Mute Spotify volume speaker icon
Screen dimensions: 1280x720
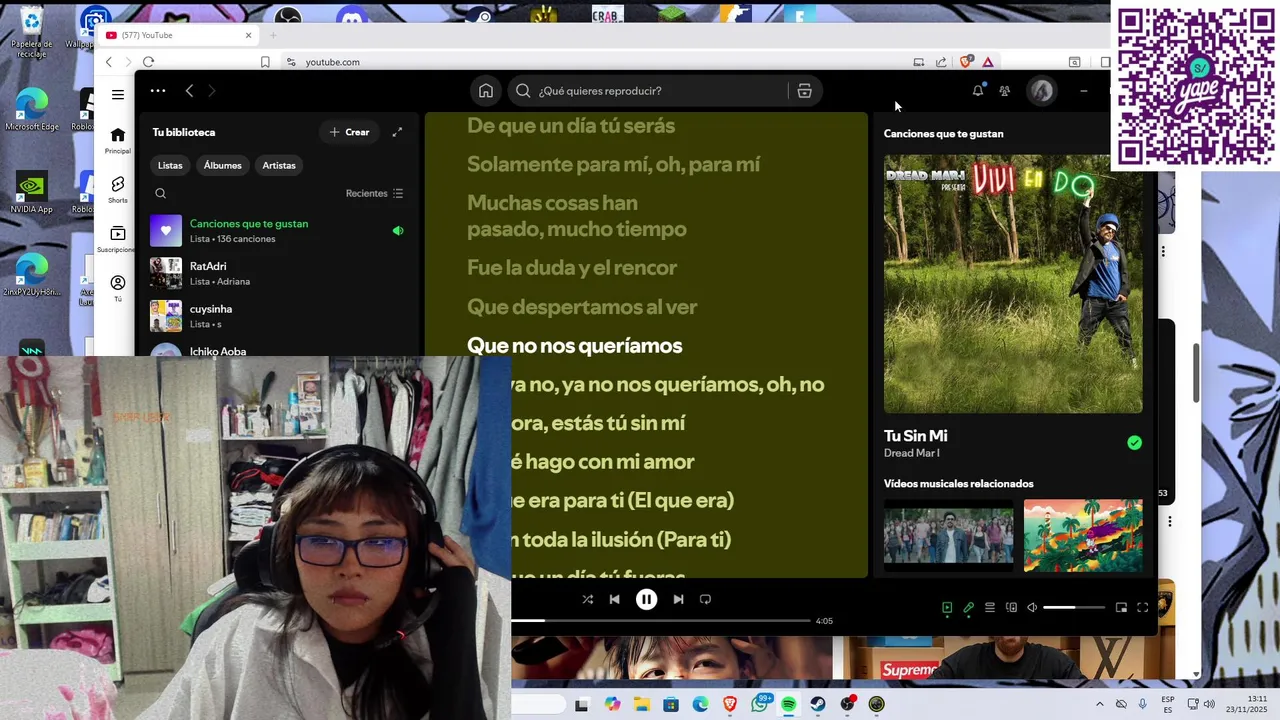[1032, 607]
